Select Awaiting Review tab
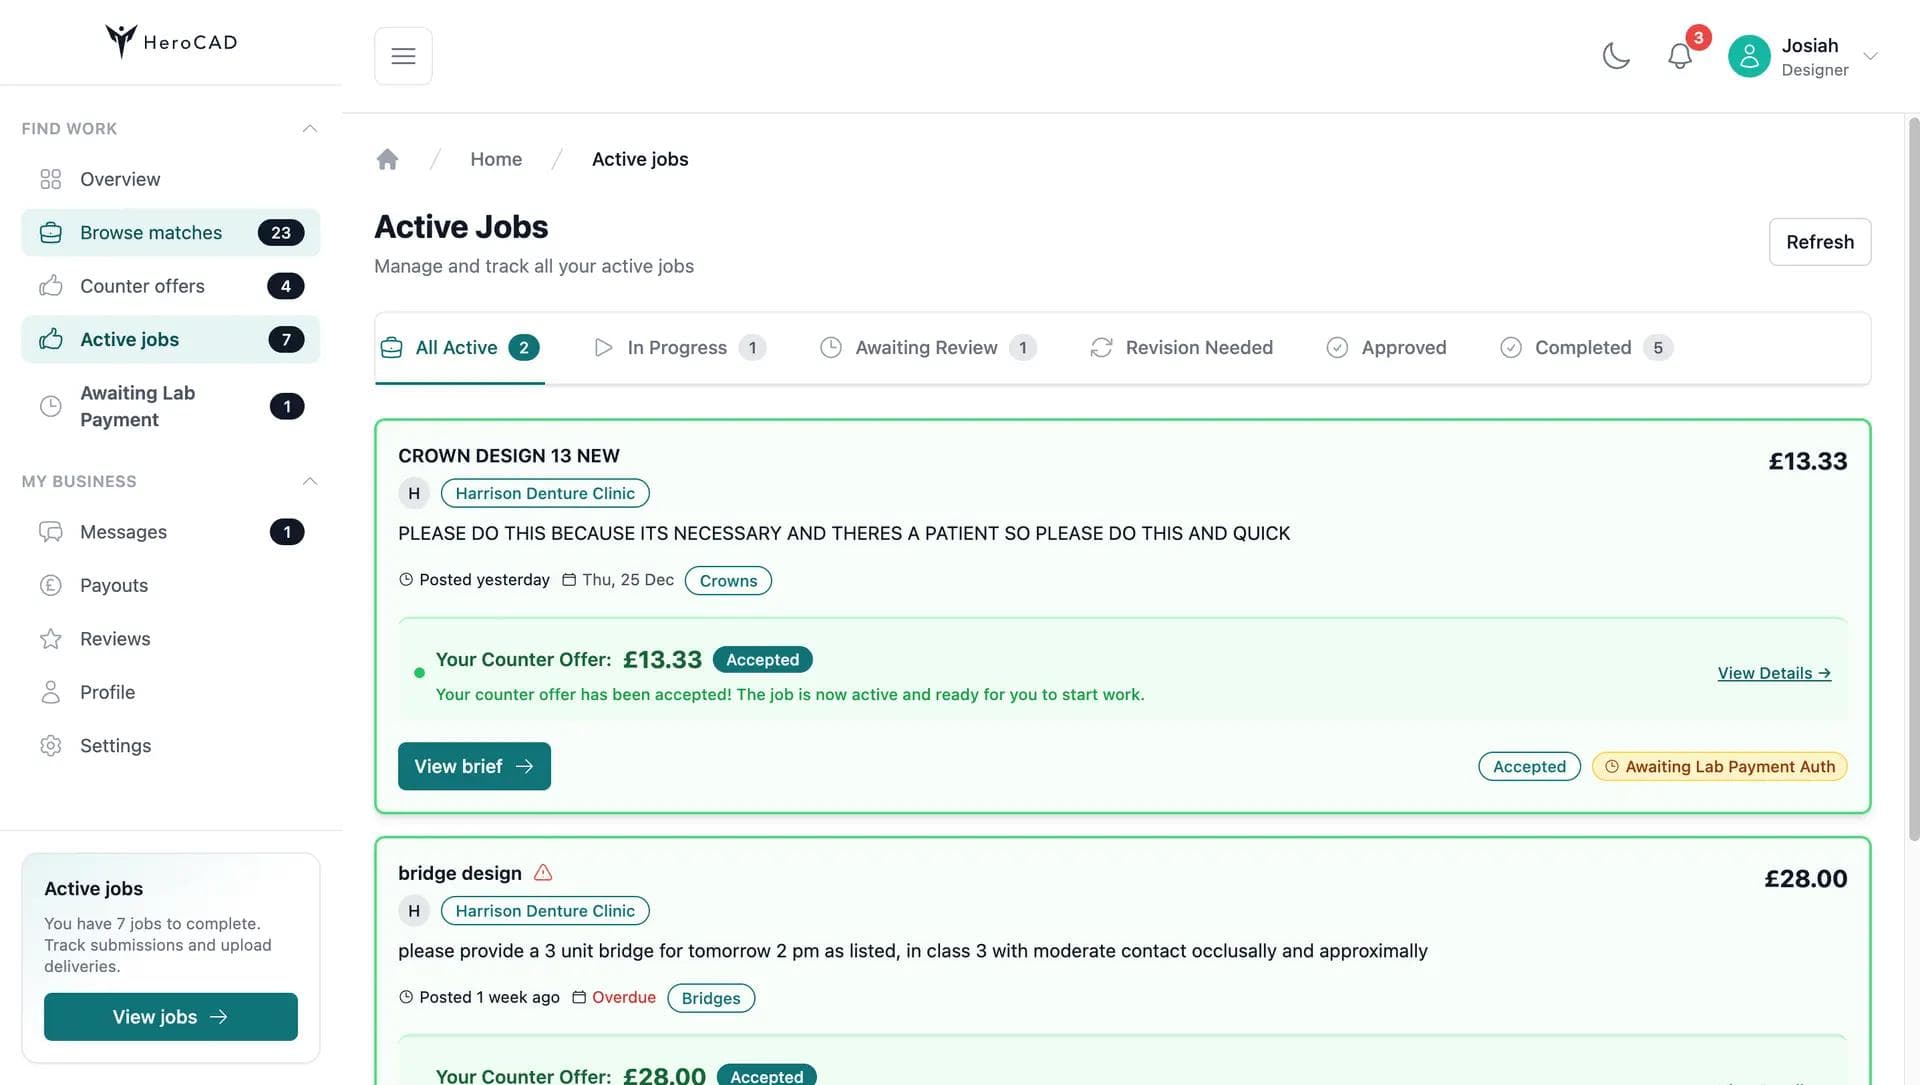The image size is (1920, 1085). tap(926, 348)
